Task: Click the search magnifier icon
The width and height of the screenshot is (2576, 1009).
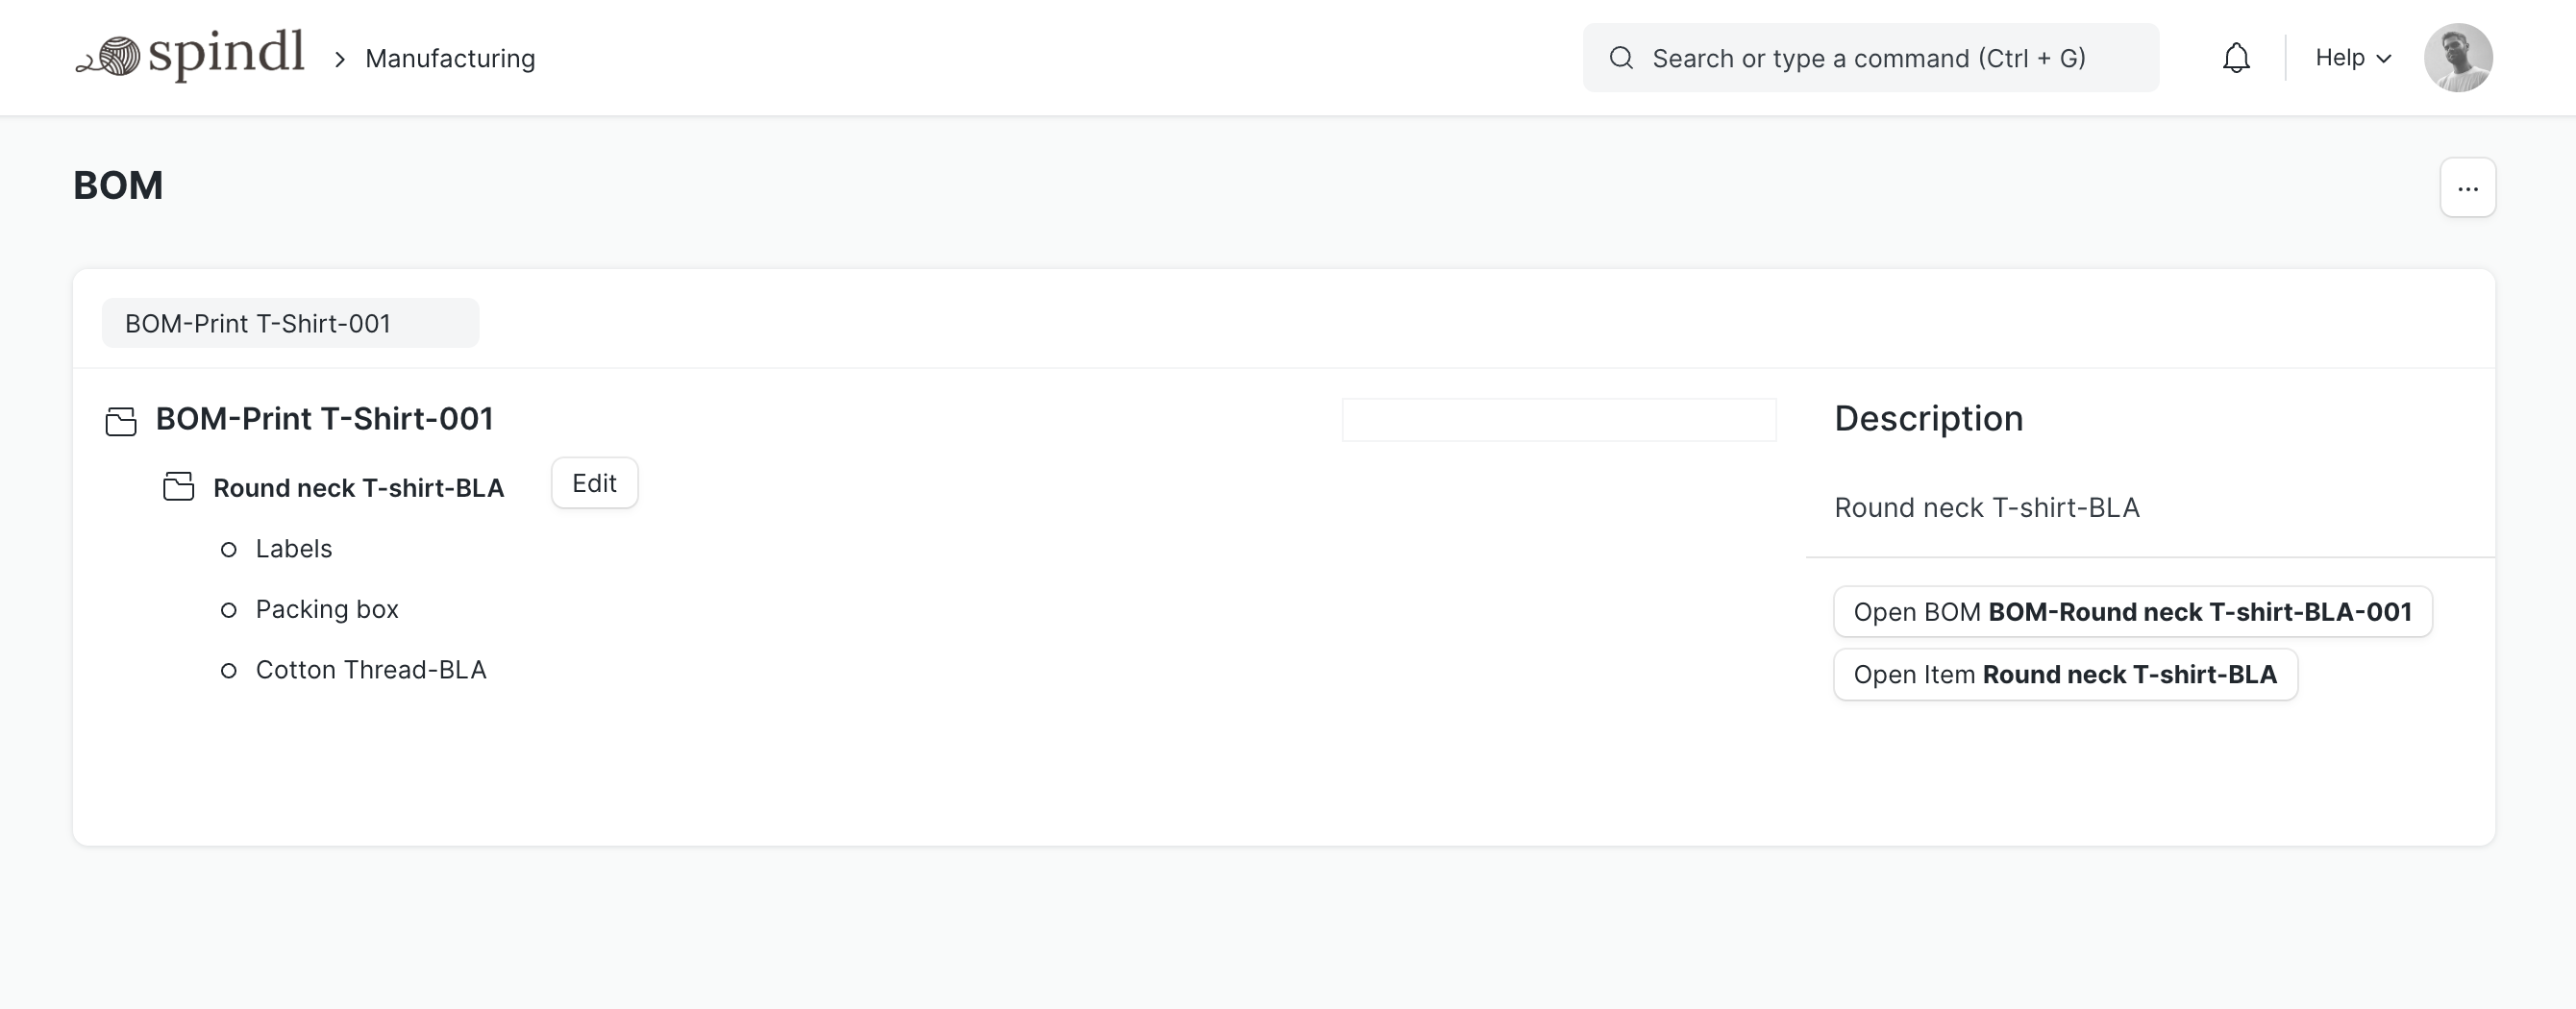Action: (x=1621, y=58)
